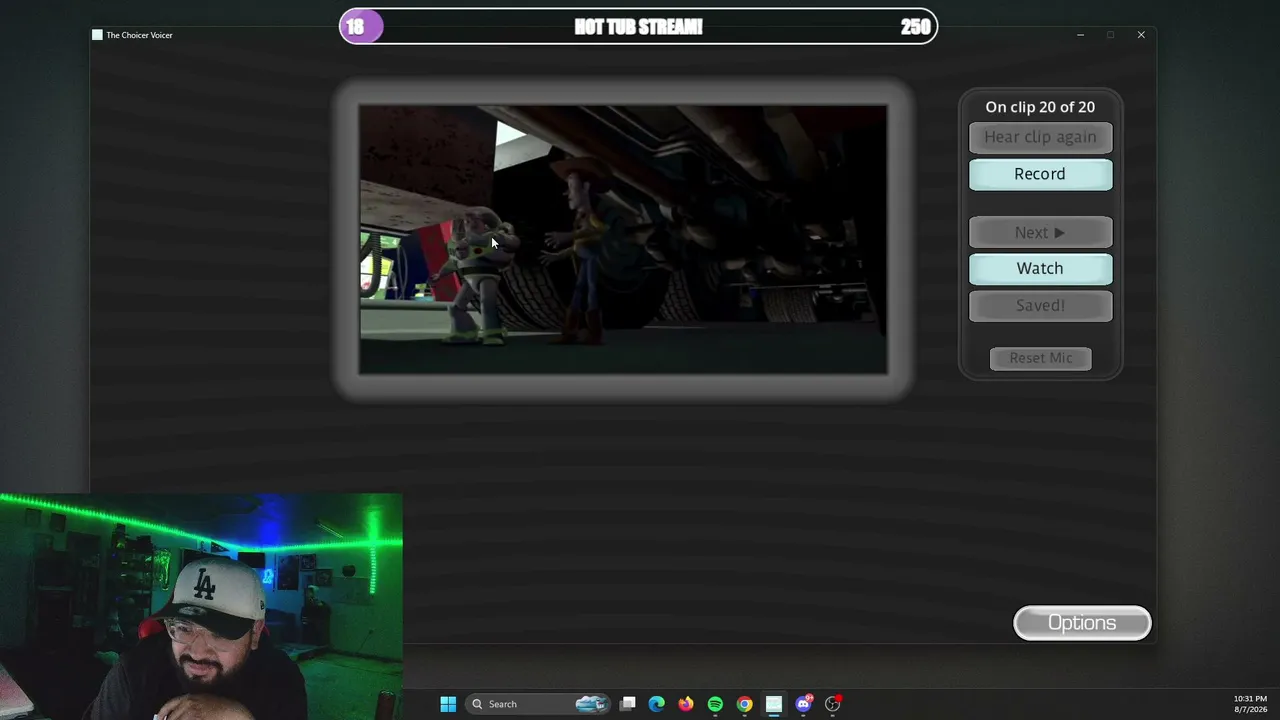Click the Toy Story clip preview
The image size is (1280, 720).
pyautogui.click(x=623, y=240)
